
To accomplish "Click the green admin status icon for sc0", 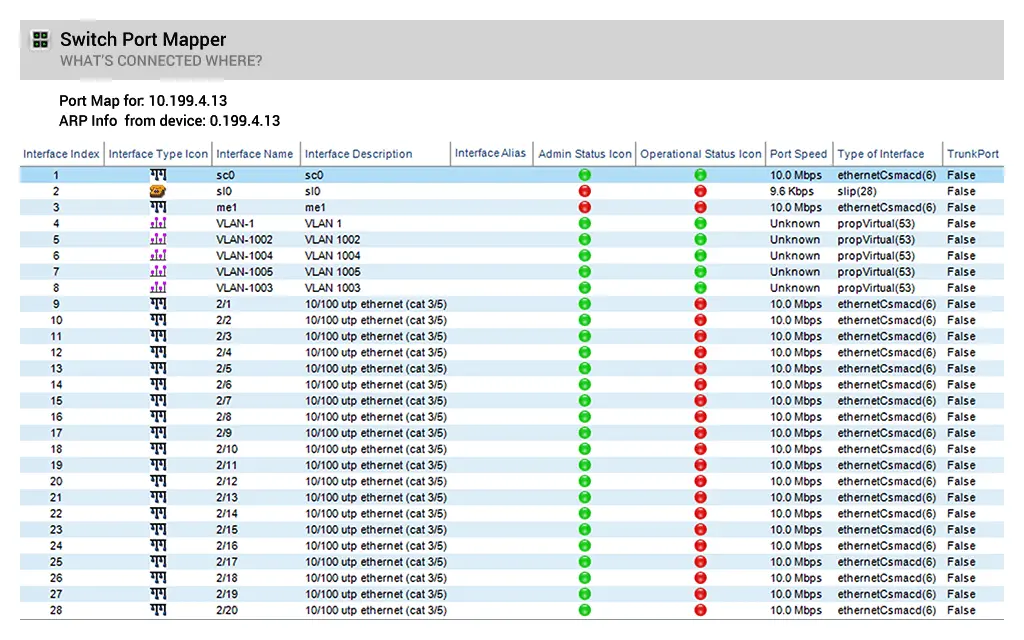I will pyautogui.click(x=584, y=175).
